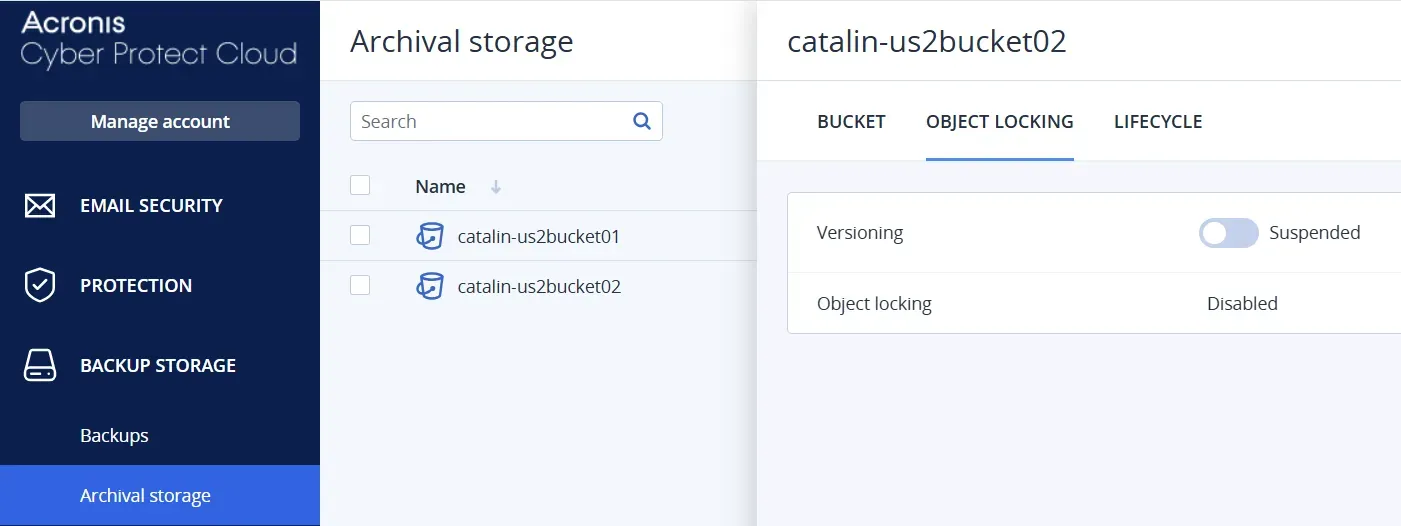
Task: Click the Email Security envelope icon
Action: (x=40, y=206)
